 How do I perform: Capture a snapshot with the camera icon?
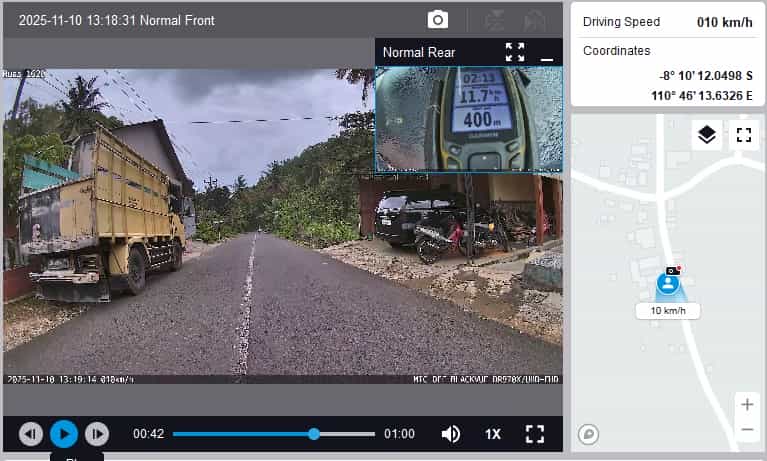438,20
